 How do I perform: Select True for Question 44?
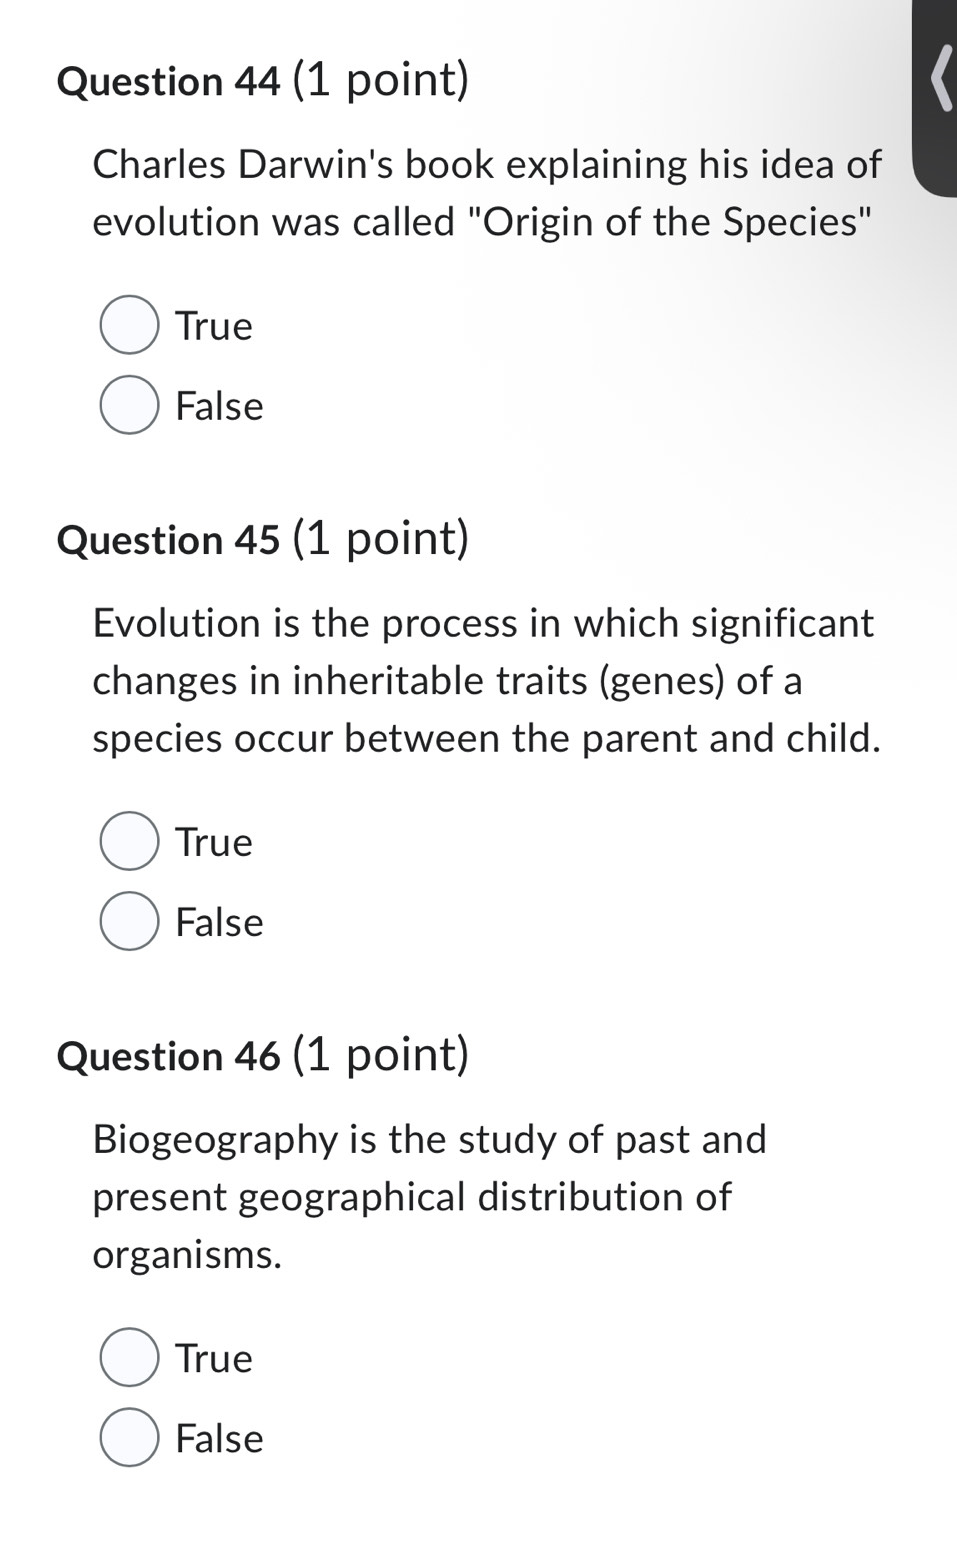tap(128, 326)
